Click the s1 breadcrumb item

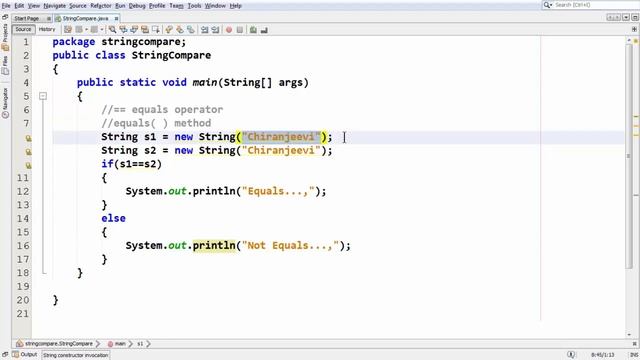point(140,344)
